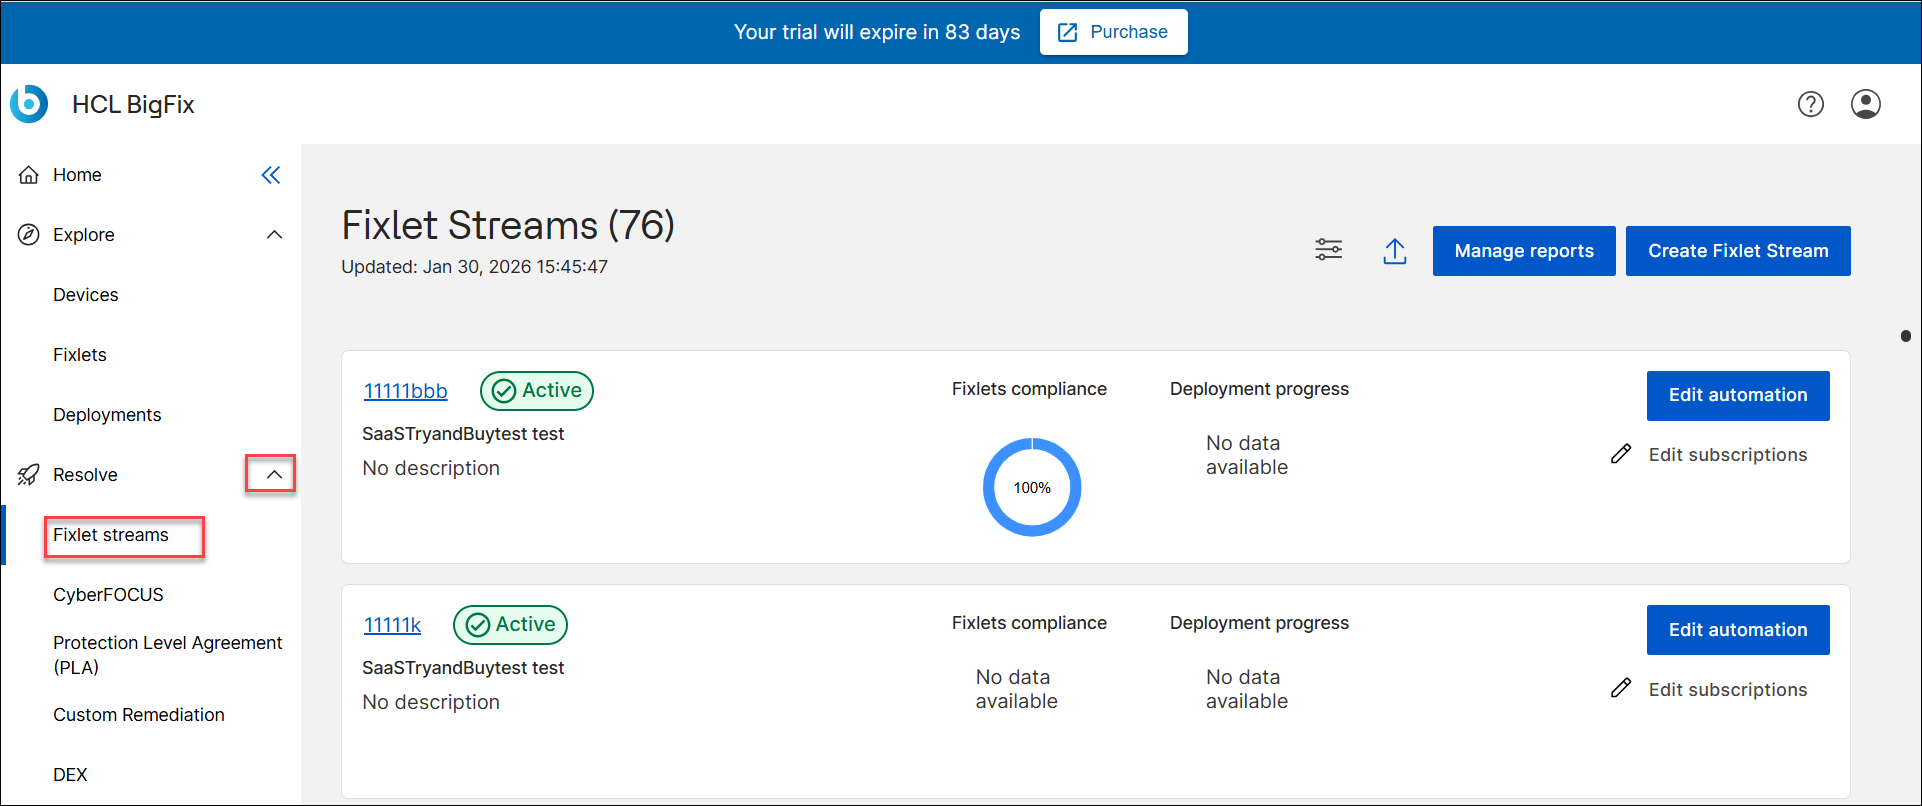Screen dimensions: 1922x806
Task: Go to the Devices page
Action: click(86, 295)
